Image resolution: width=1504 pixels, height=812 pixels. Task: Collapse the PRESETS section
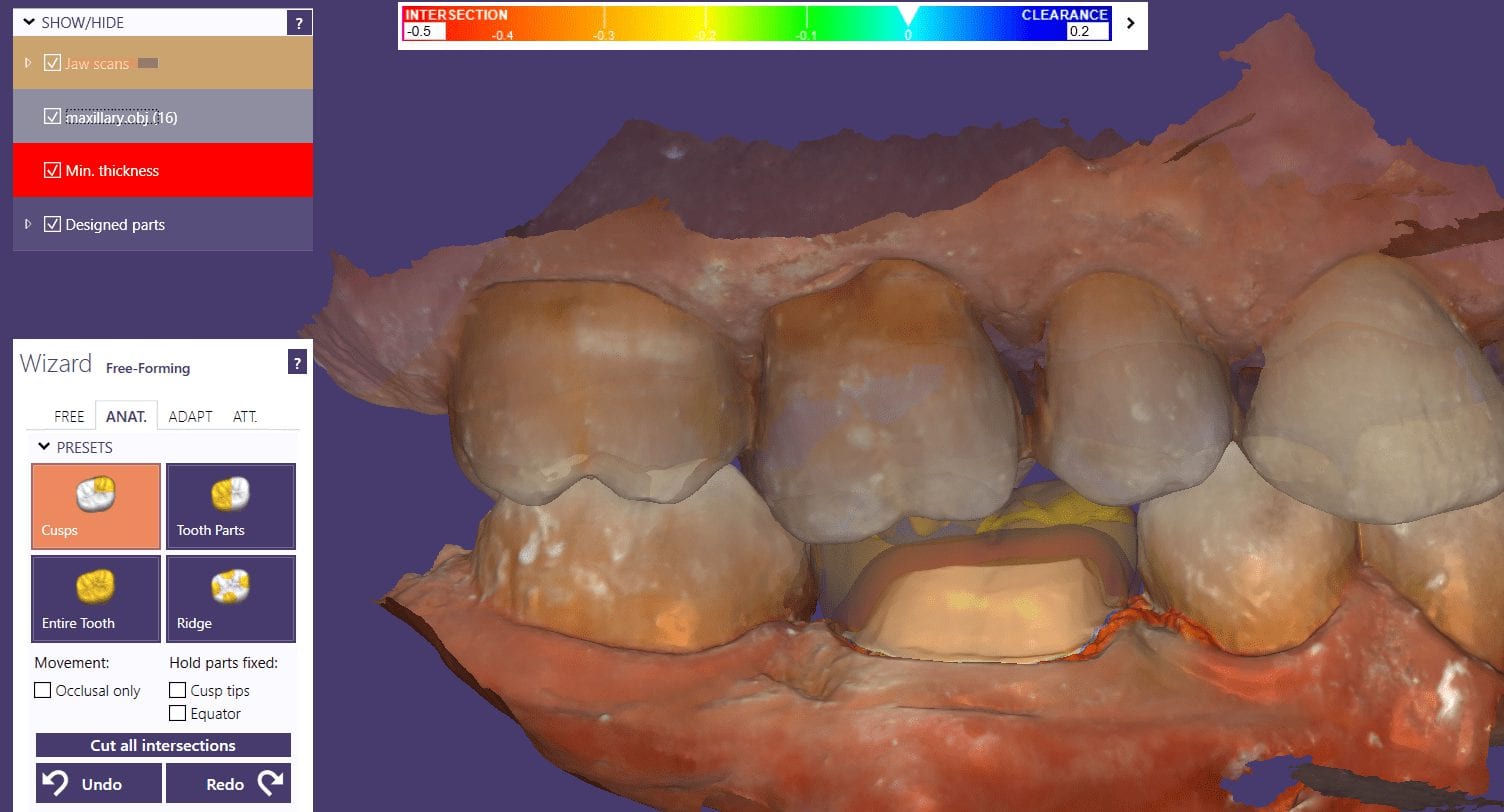(44, 447)
